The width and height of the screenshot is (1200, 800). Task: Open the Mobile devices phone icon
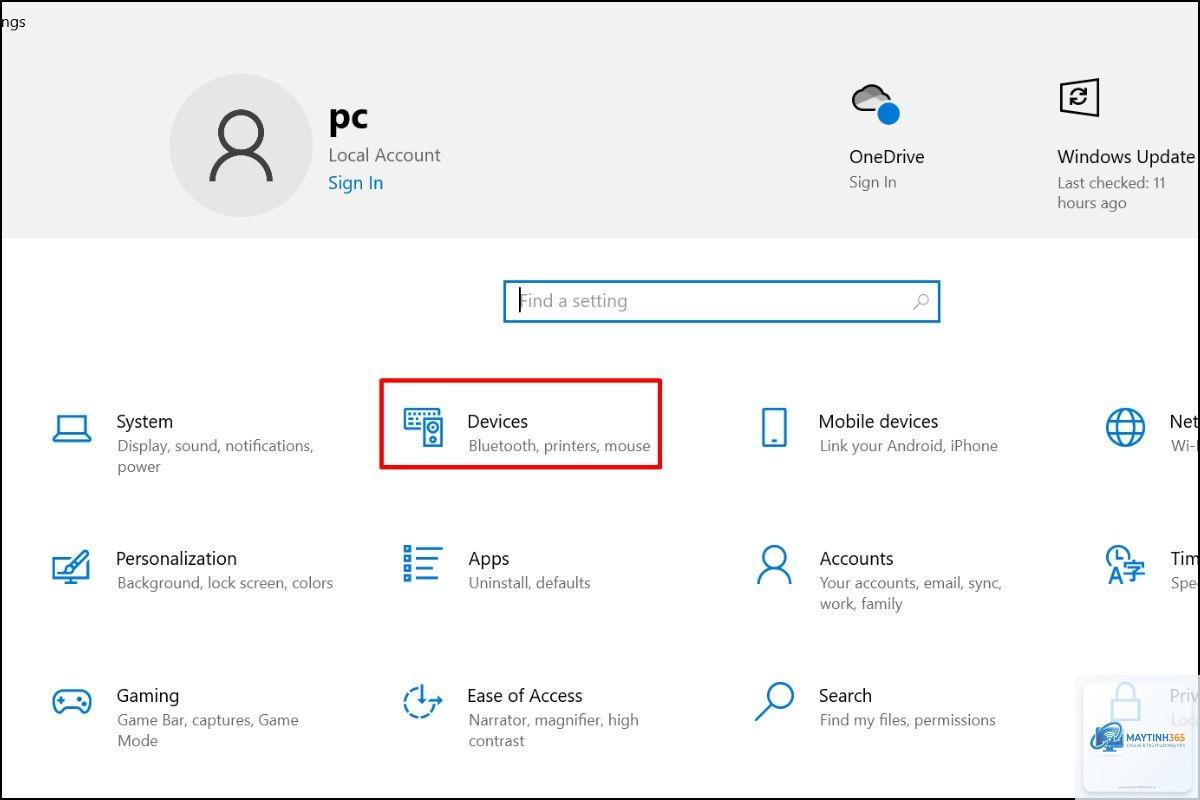774,427
